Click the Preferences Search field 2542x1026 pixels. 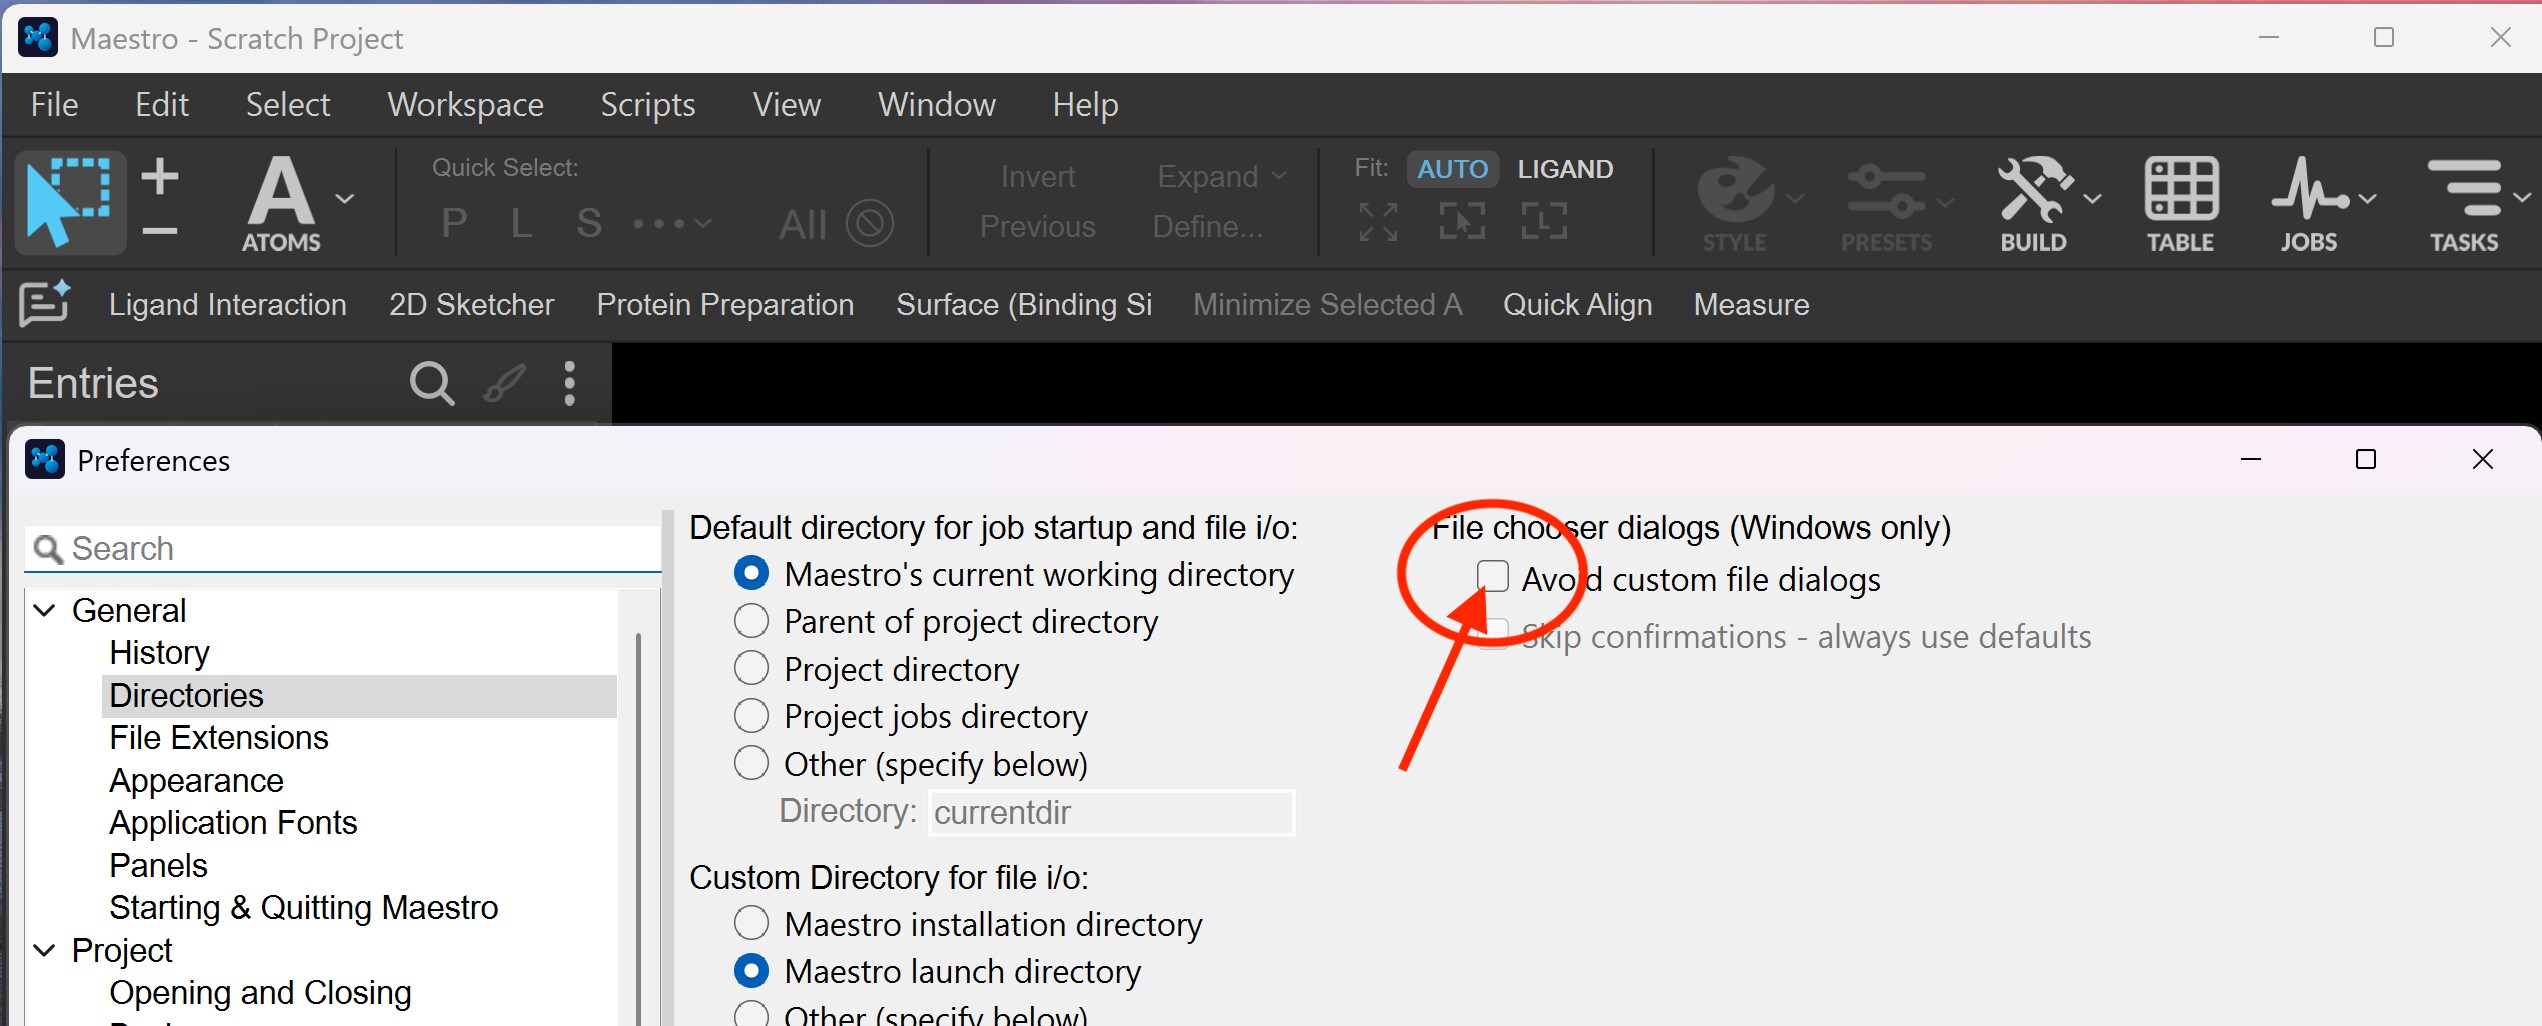(343, 548)
